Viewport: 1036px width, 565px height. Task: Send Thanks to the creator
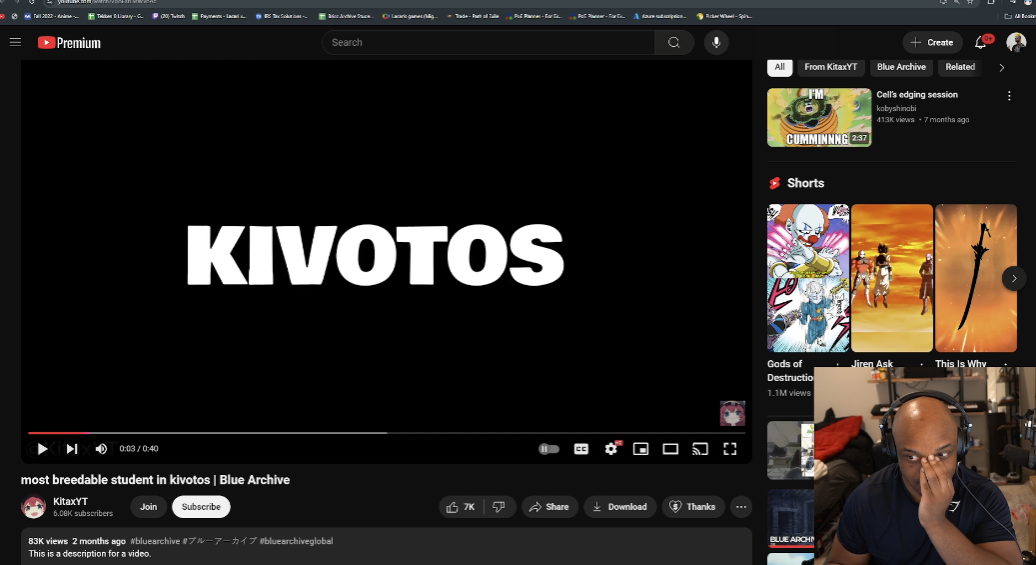coord(693,507)
